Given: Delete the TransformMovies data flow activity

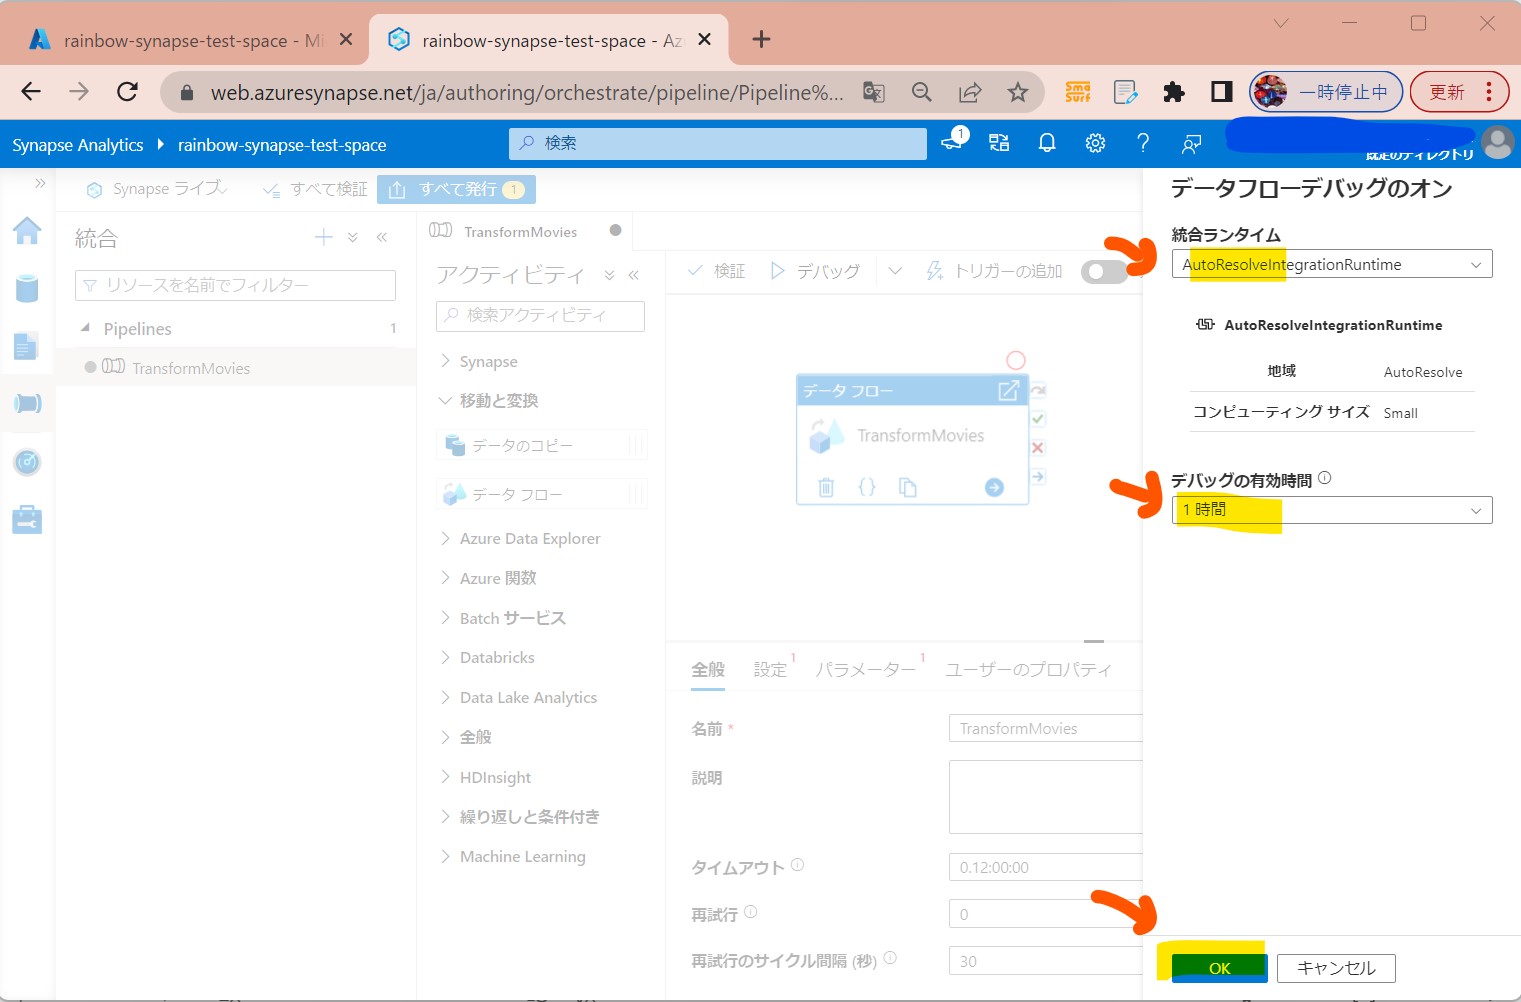Looking at the screenshot, I should pyautogui.click(x=826, y=488).
